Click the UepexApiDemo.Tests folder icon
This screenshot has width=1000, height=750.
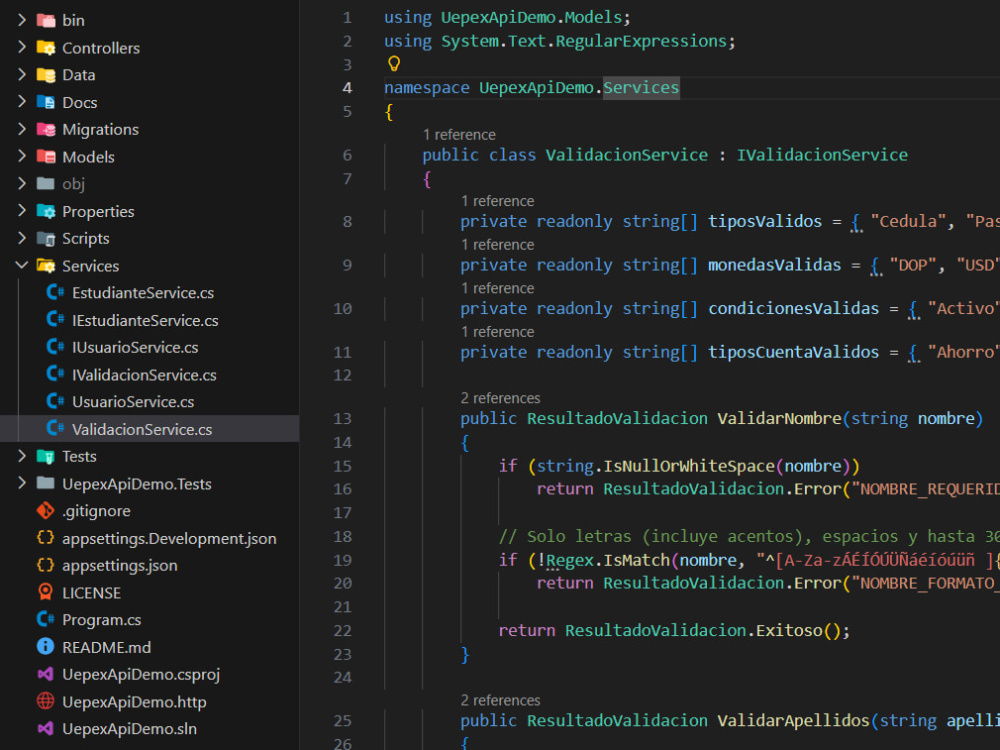[46, 483]
